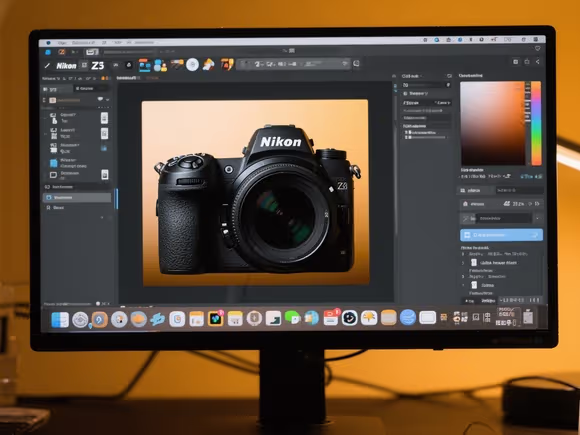Screen dimensions: 580x435
Task: Click the small black droplet toolbar icon
Action: (x=129, y=65)
